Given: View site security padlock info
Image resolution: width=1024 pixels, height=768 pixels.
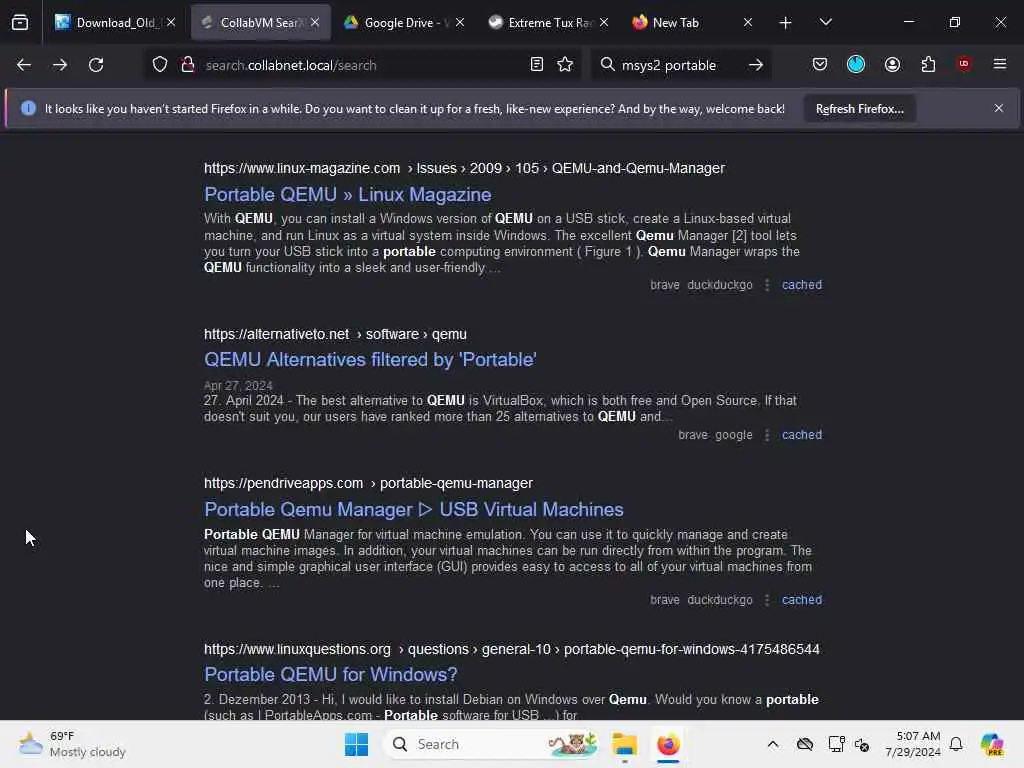Looking at the screenshot, I should click(x=188, y=65).
